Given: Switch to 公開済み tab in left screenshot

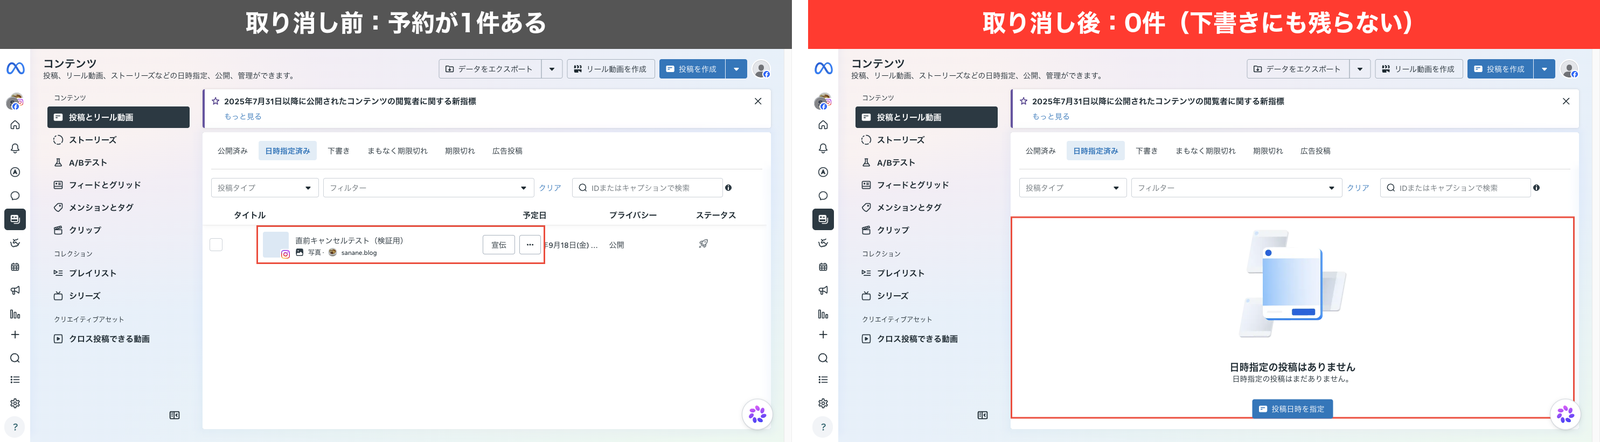Looking at the screenshot, I should (233, 151).
